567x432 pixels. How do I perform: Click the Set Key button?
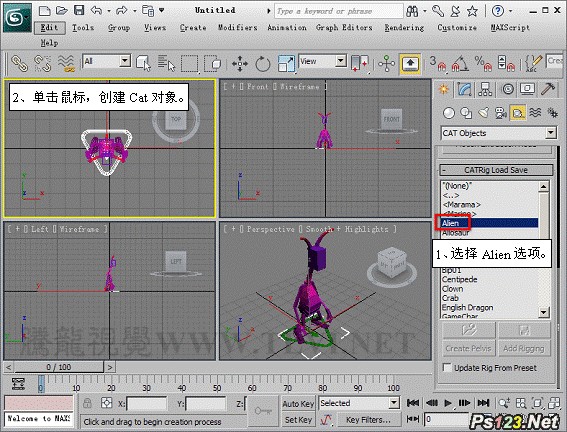(x=298, y=420)
